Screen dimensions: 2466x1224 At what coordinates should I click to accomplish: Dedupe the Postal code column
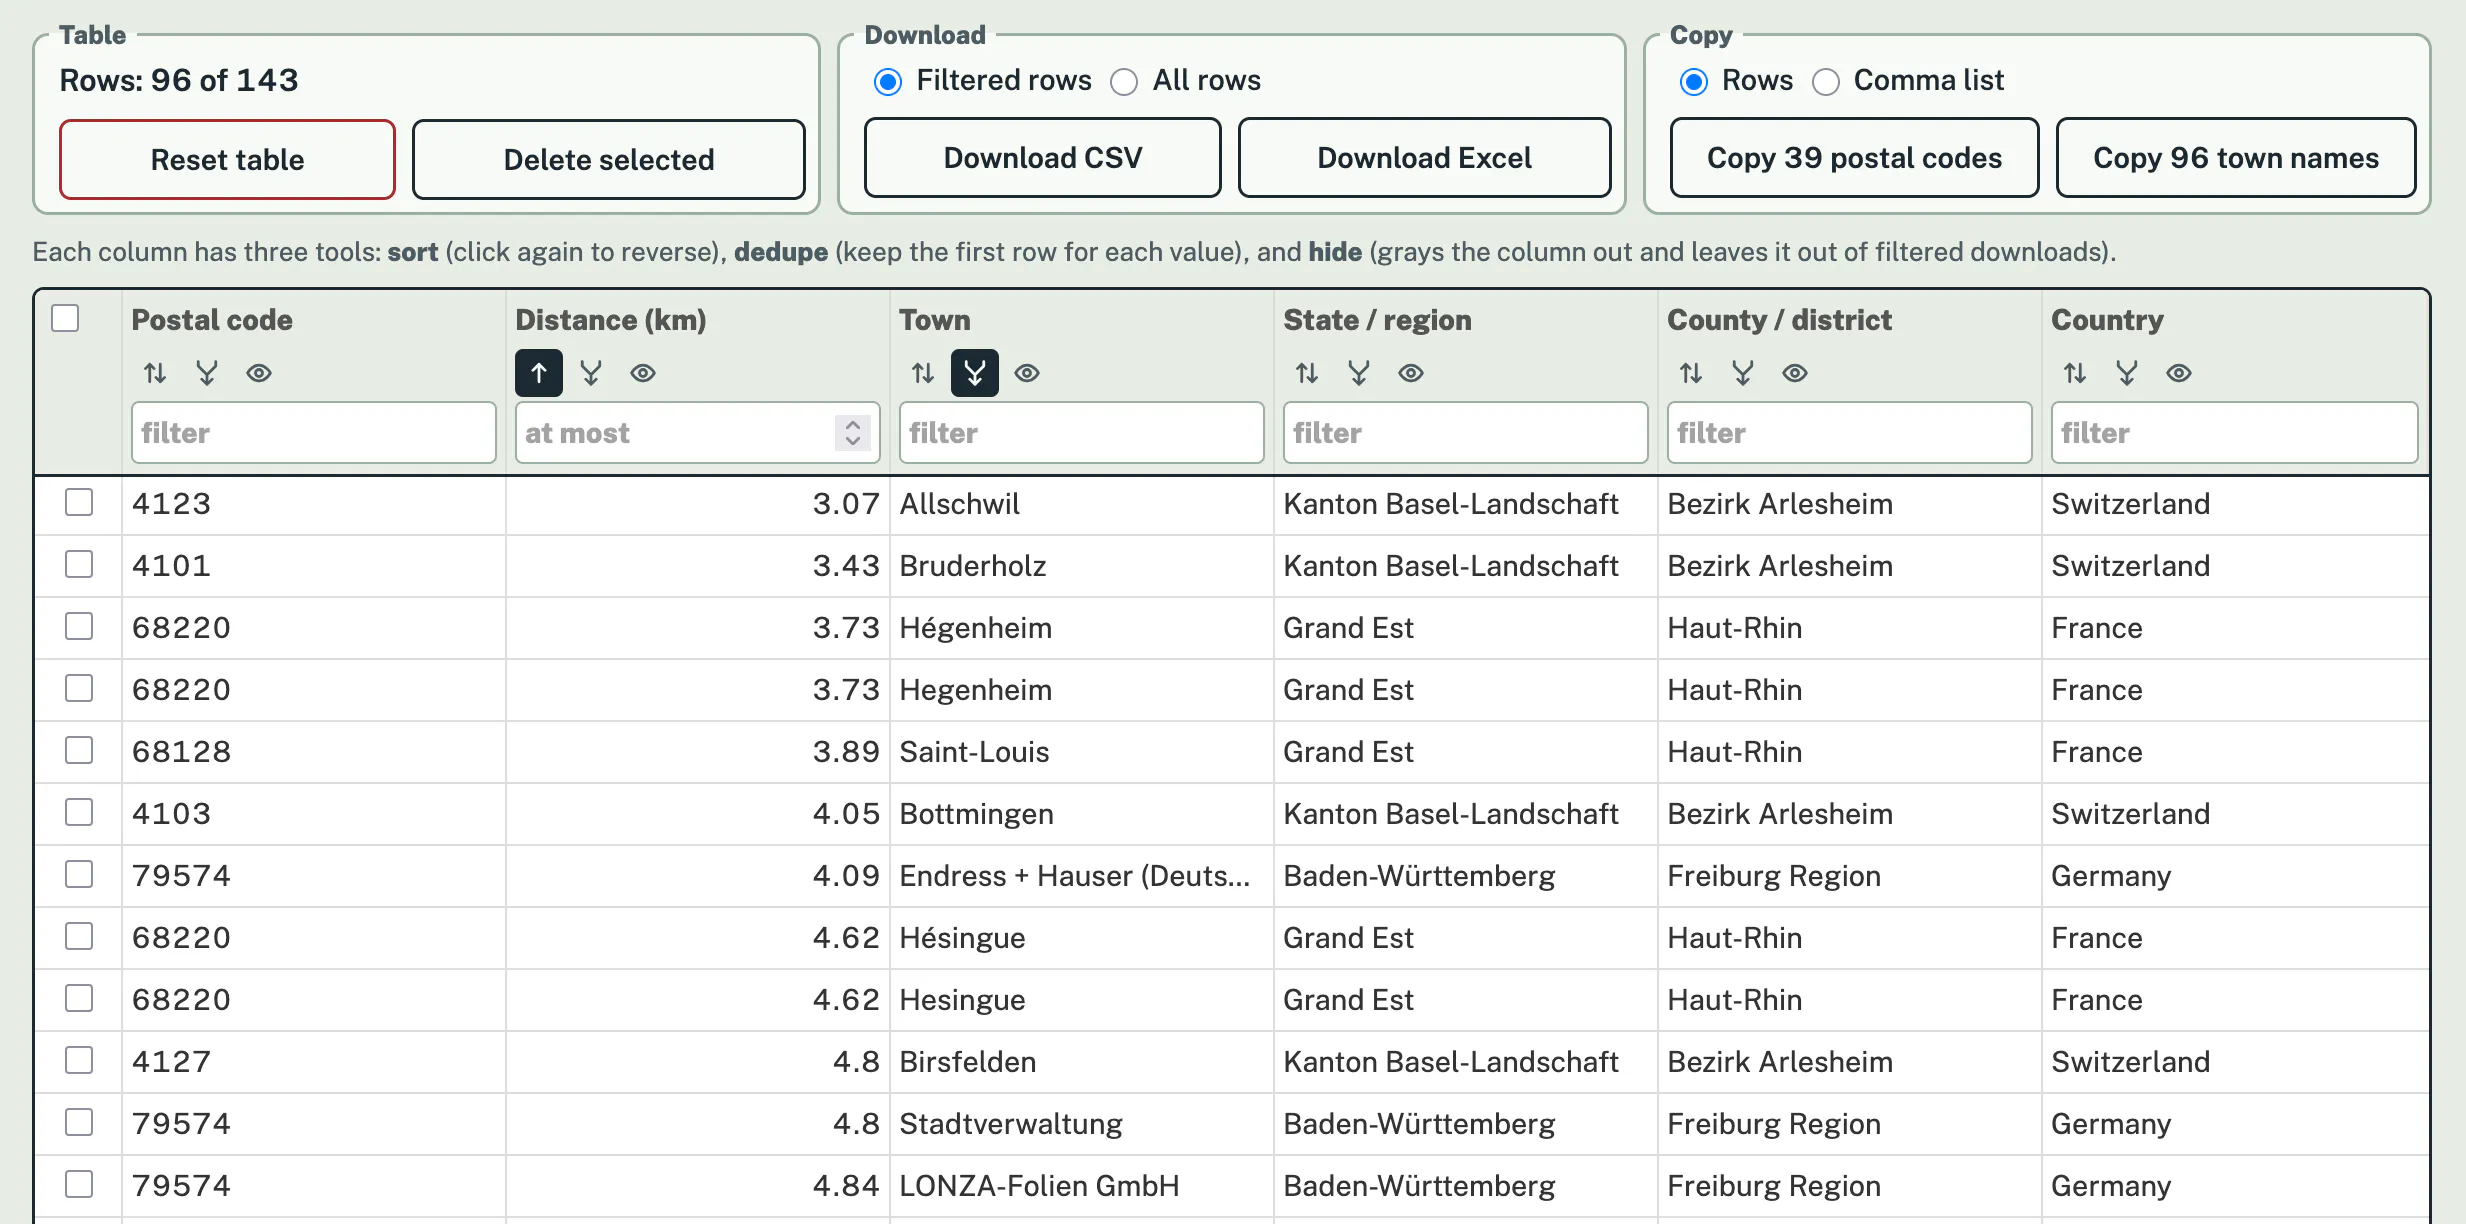tap(207, 373)
